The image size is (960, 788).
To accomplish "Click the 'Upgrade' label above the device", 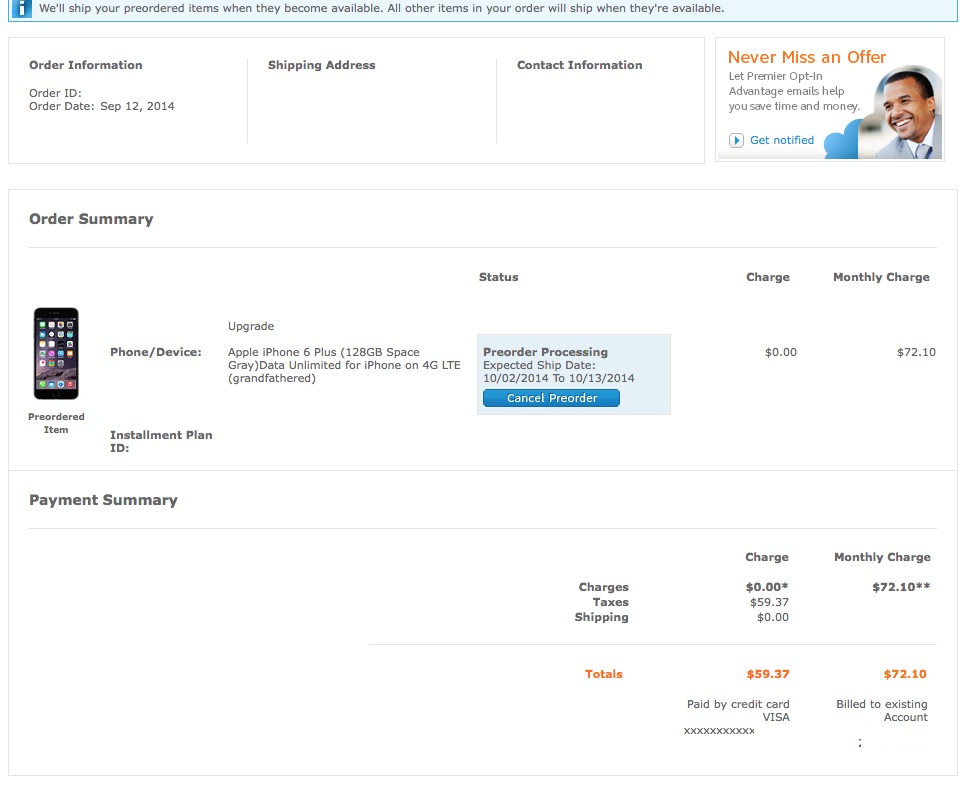I will pyautogui.click(x=251, y=326).
